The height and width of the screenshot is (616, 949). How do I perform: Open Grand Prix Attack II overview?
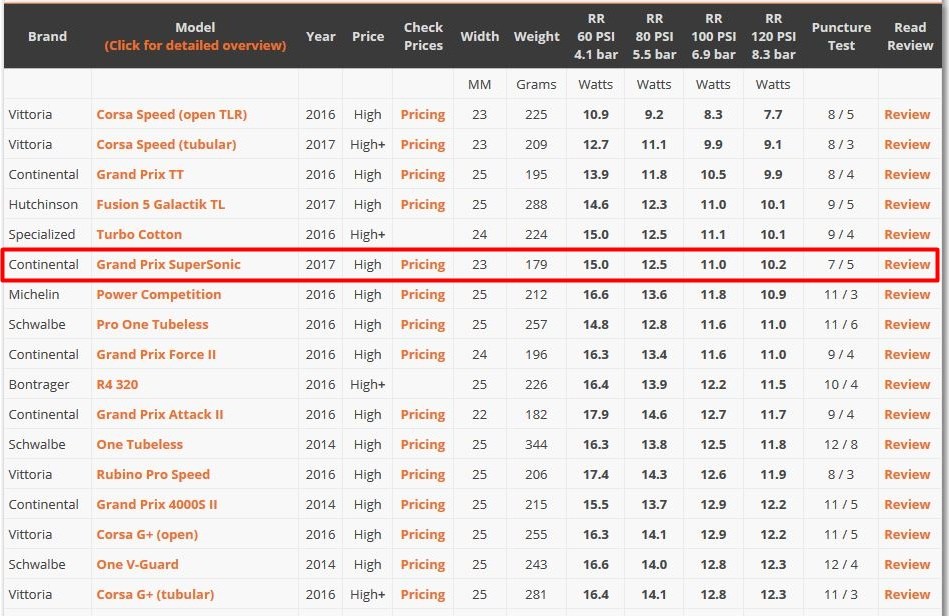pos(160,414)
